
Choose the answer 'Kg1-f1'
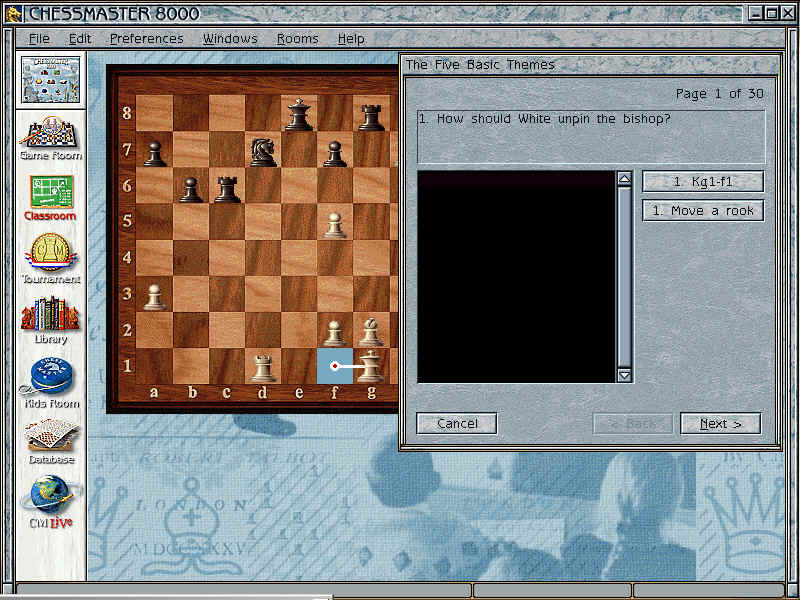click(x=702, y=182)
